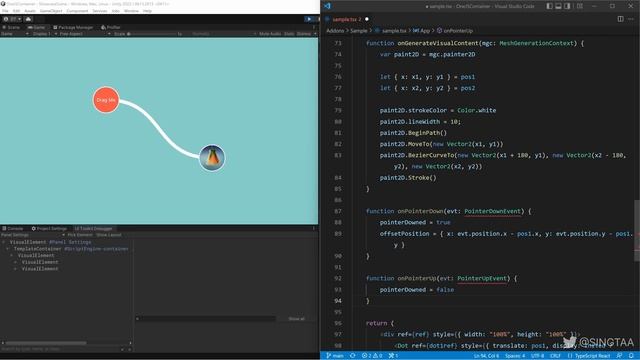Open the Unity account dropdown in toolbar

[13, 19]
